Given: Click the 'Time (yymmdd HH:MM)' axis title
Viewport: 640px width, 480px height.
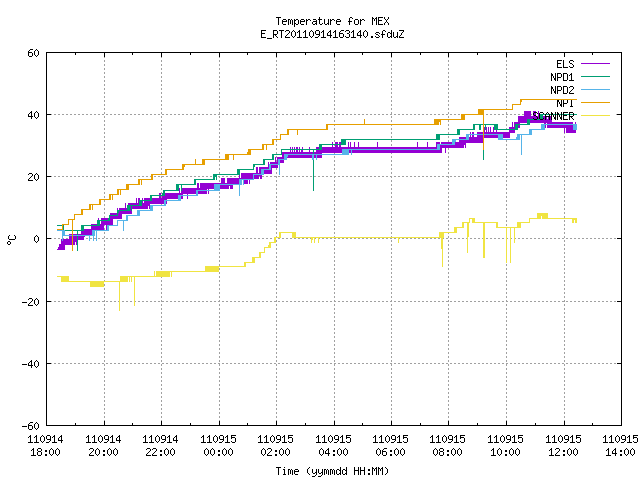Looking at the screenshot, I should (x=332, y=471).
